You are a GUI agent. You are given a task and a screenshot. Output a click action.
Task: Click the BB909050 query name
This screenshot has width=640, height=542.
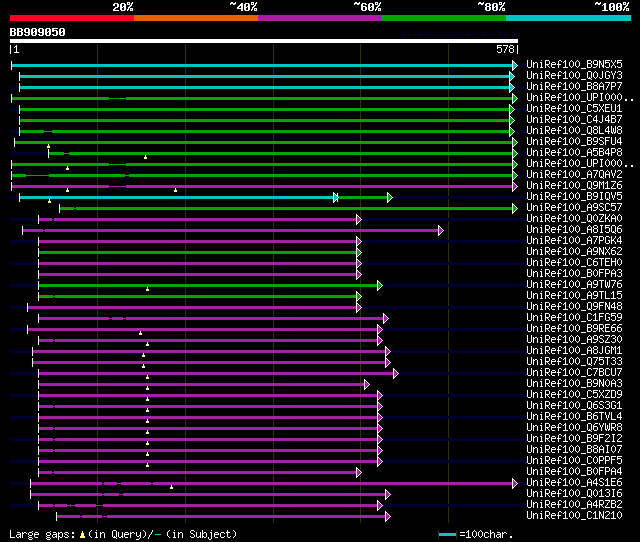tap(37, 33)
